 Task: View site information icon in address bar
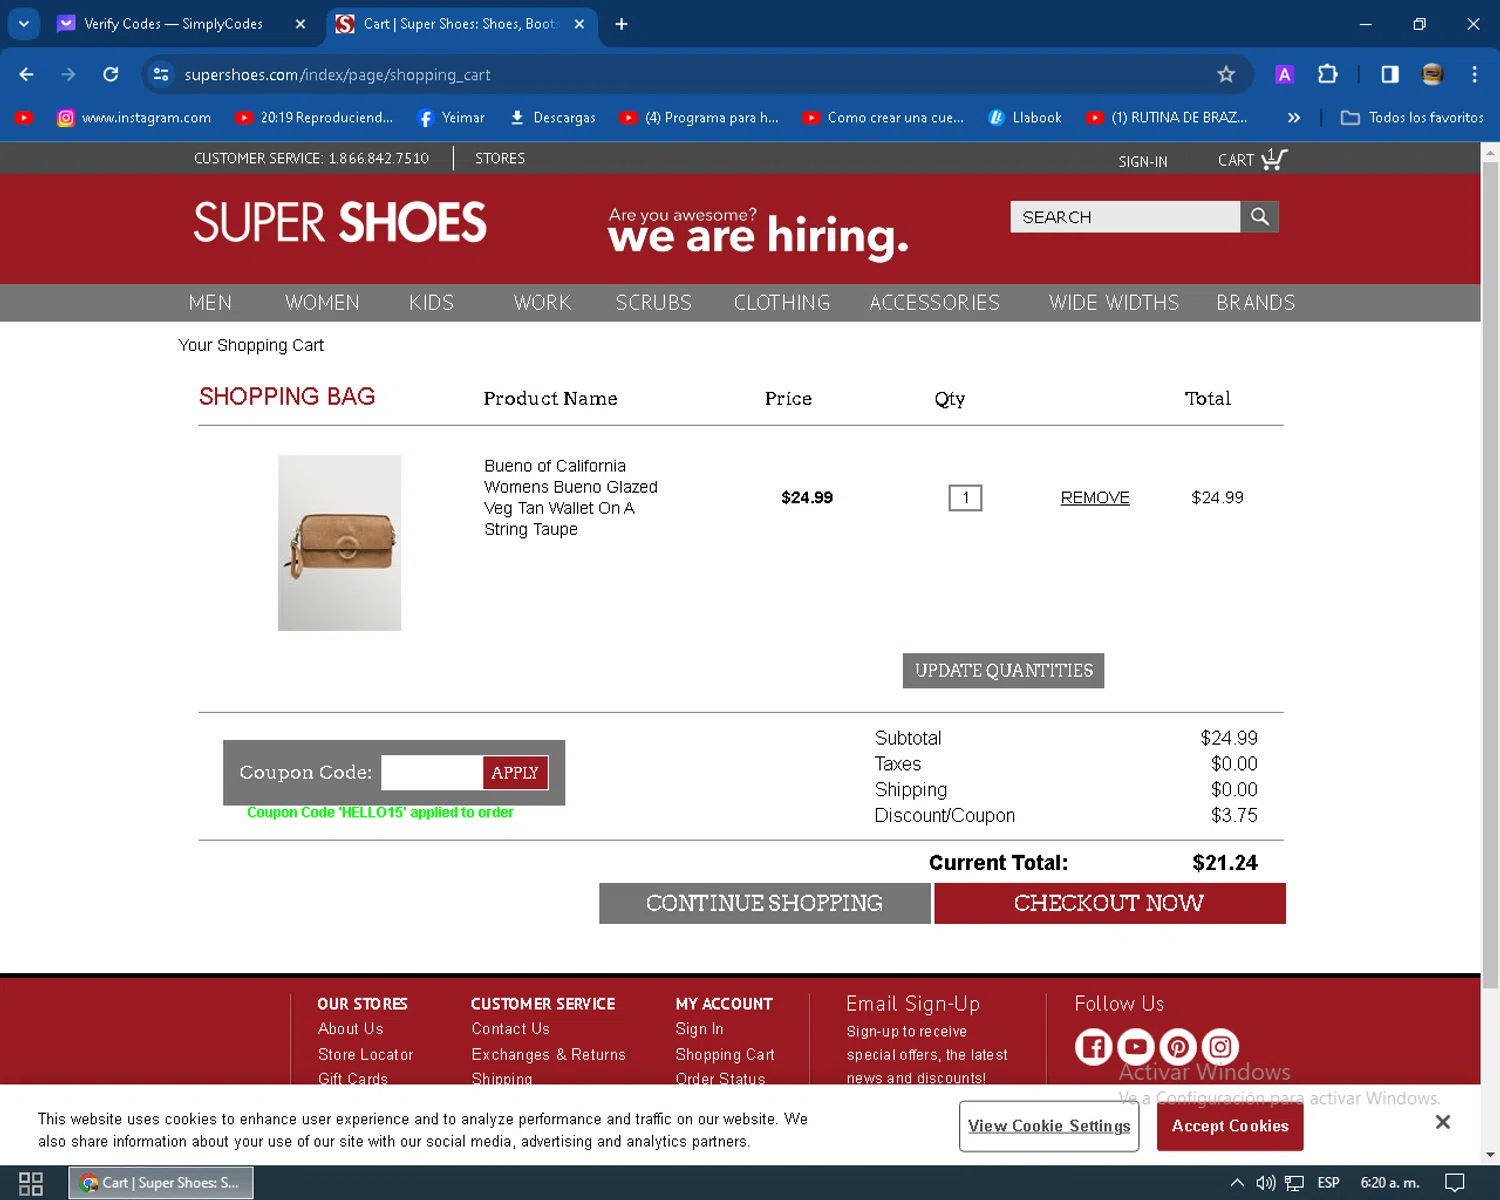coord(161,74)
